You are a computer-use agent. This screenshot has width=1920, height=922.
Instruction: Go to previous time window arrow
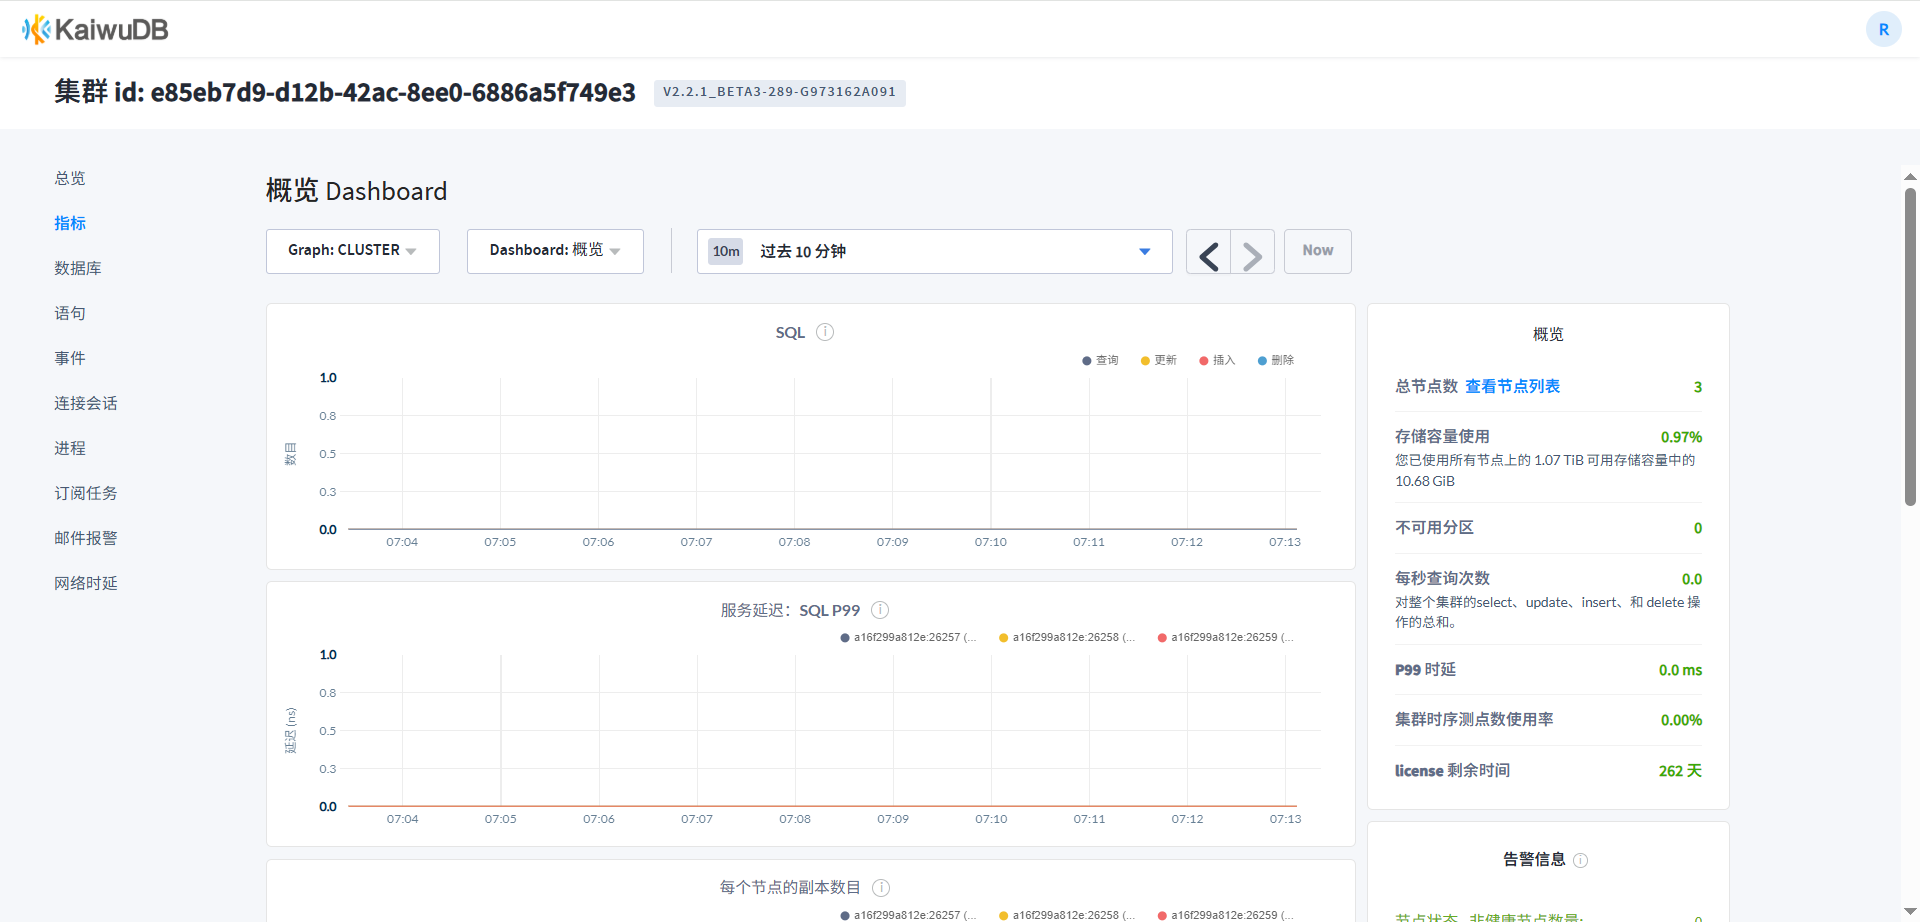pyautogui.click(x=1208, y=252)
